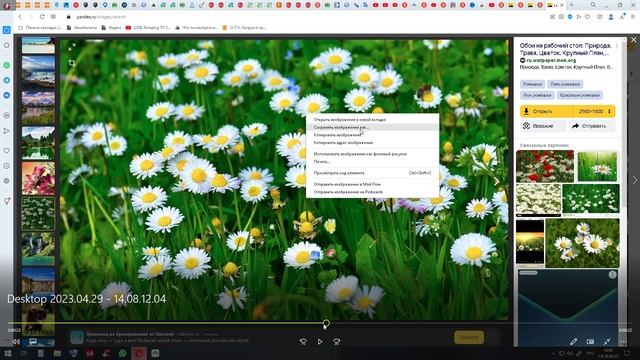Click the video seek bar handle
Image resolution: width=640 pixels, height=360 pixels.
[326, 324]
